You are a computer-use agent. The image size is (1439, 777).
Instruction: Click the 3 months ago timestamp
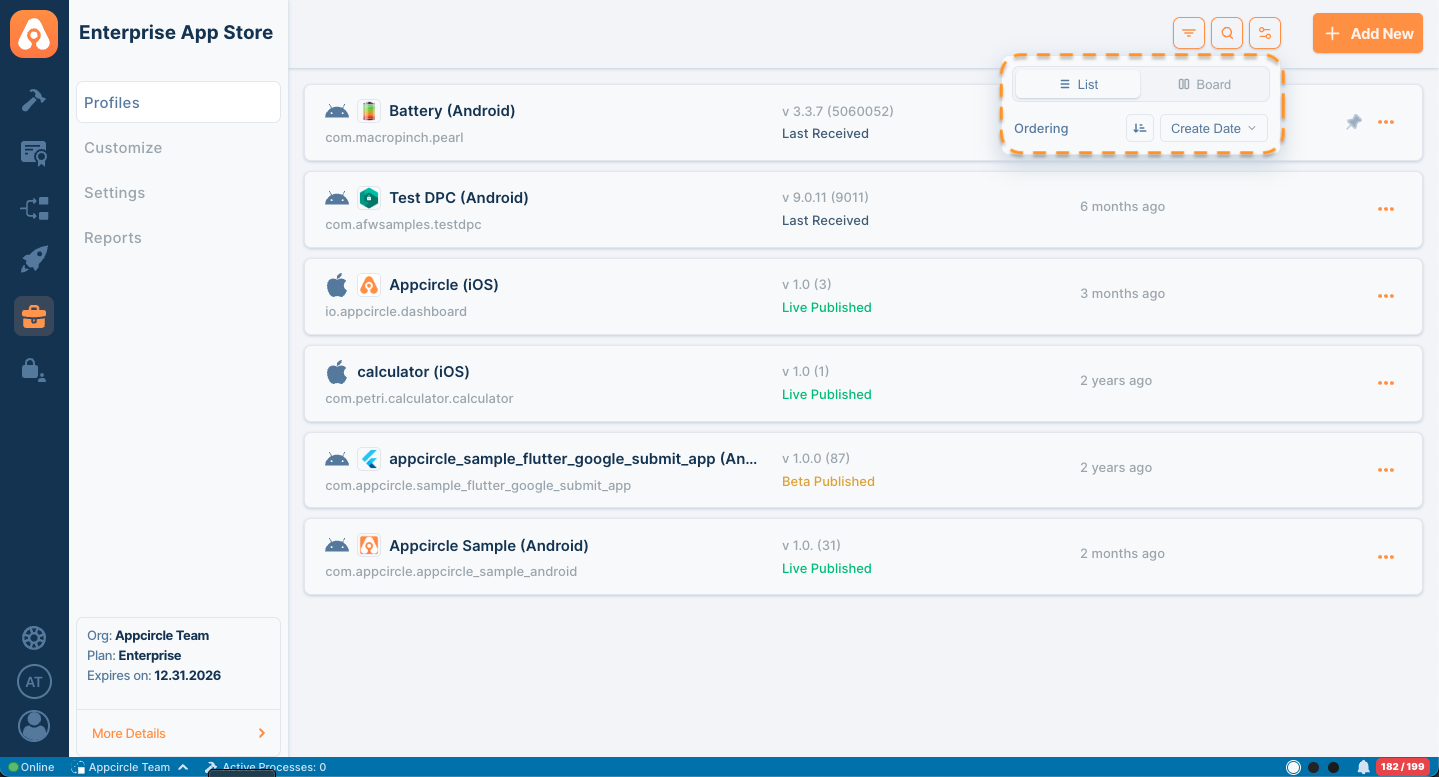[1122, 293]
